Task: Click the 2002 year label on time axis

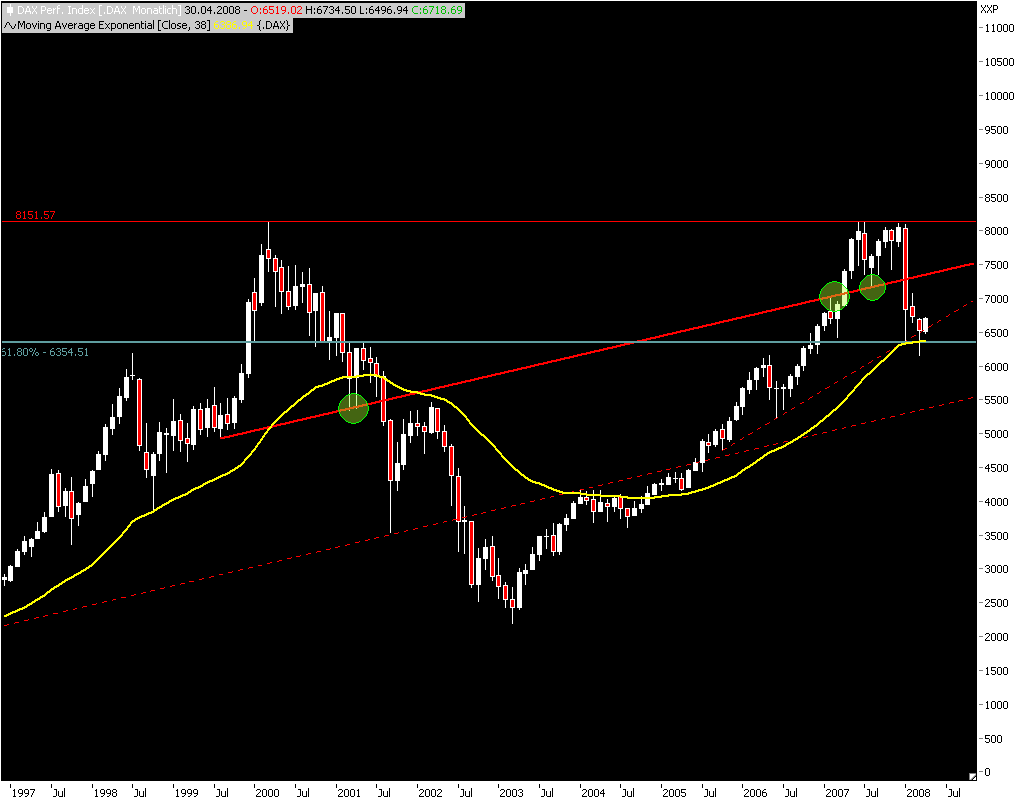Action: point(430,793)
